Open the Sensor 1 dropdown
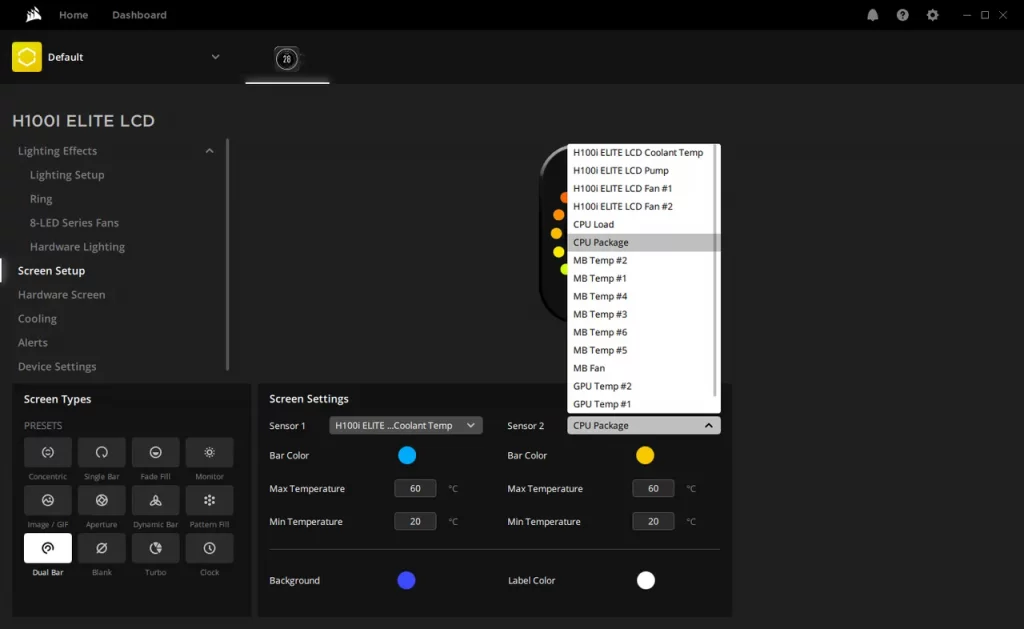This screenshot has height=629, width=1024. [406, 425]
